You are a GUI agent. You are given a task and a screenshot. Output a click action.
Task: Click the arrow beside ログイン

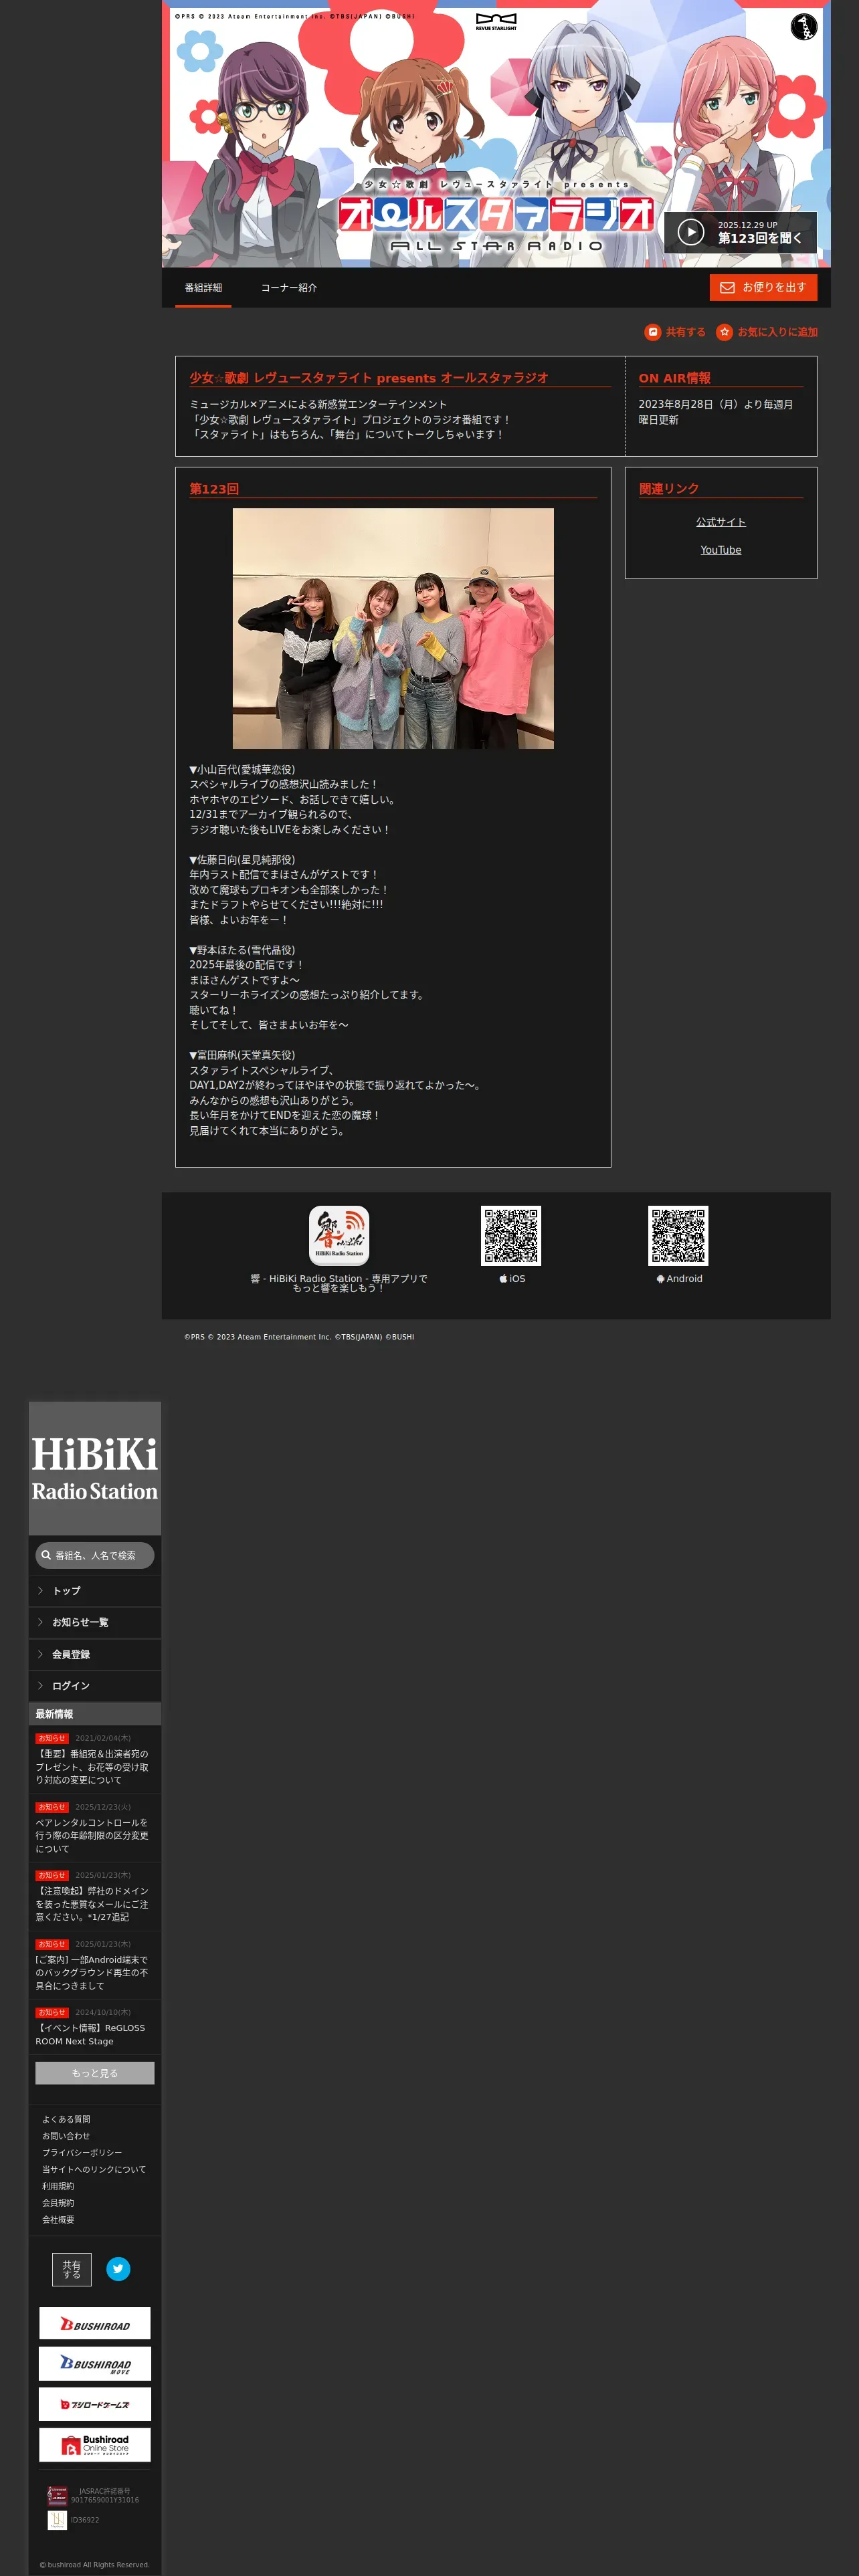pos(40,1685)
